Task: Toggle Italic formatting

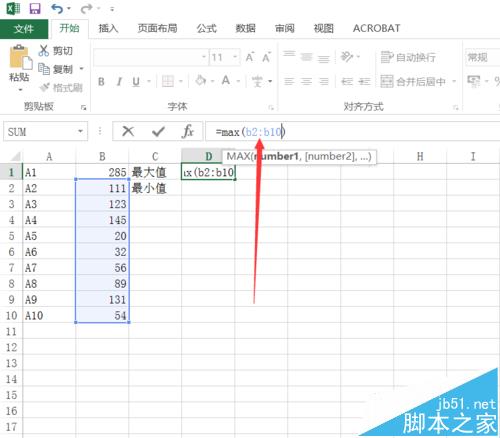Action: coord(119,81)
